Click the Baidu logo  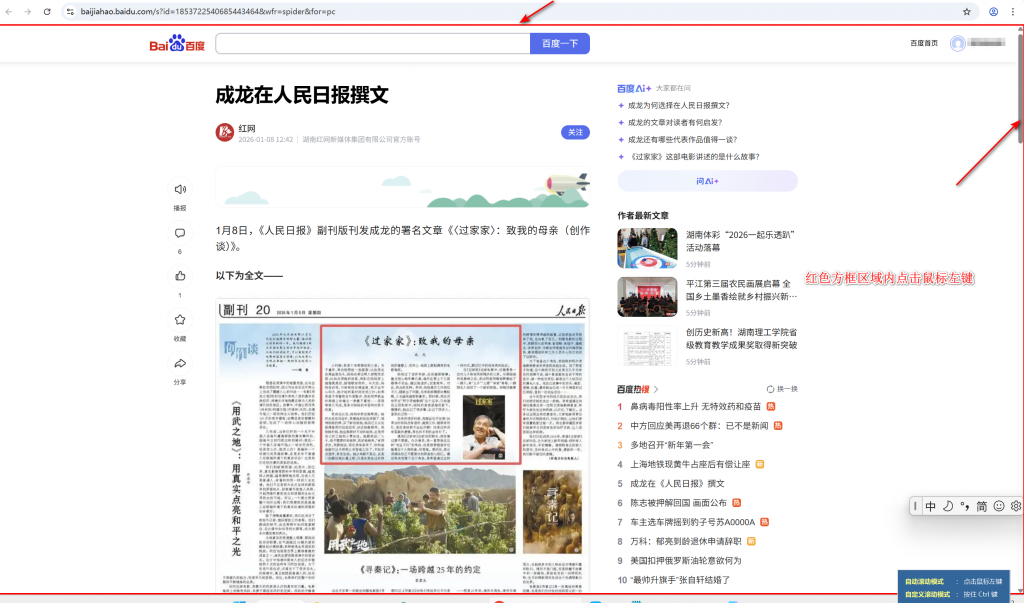[x=177, y=44]
